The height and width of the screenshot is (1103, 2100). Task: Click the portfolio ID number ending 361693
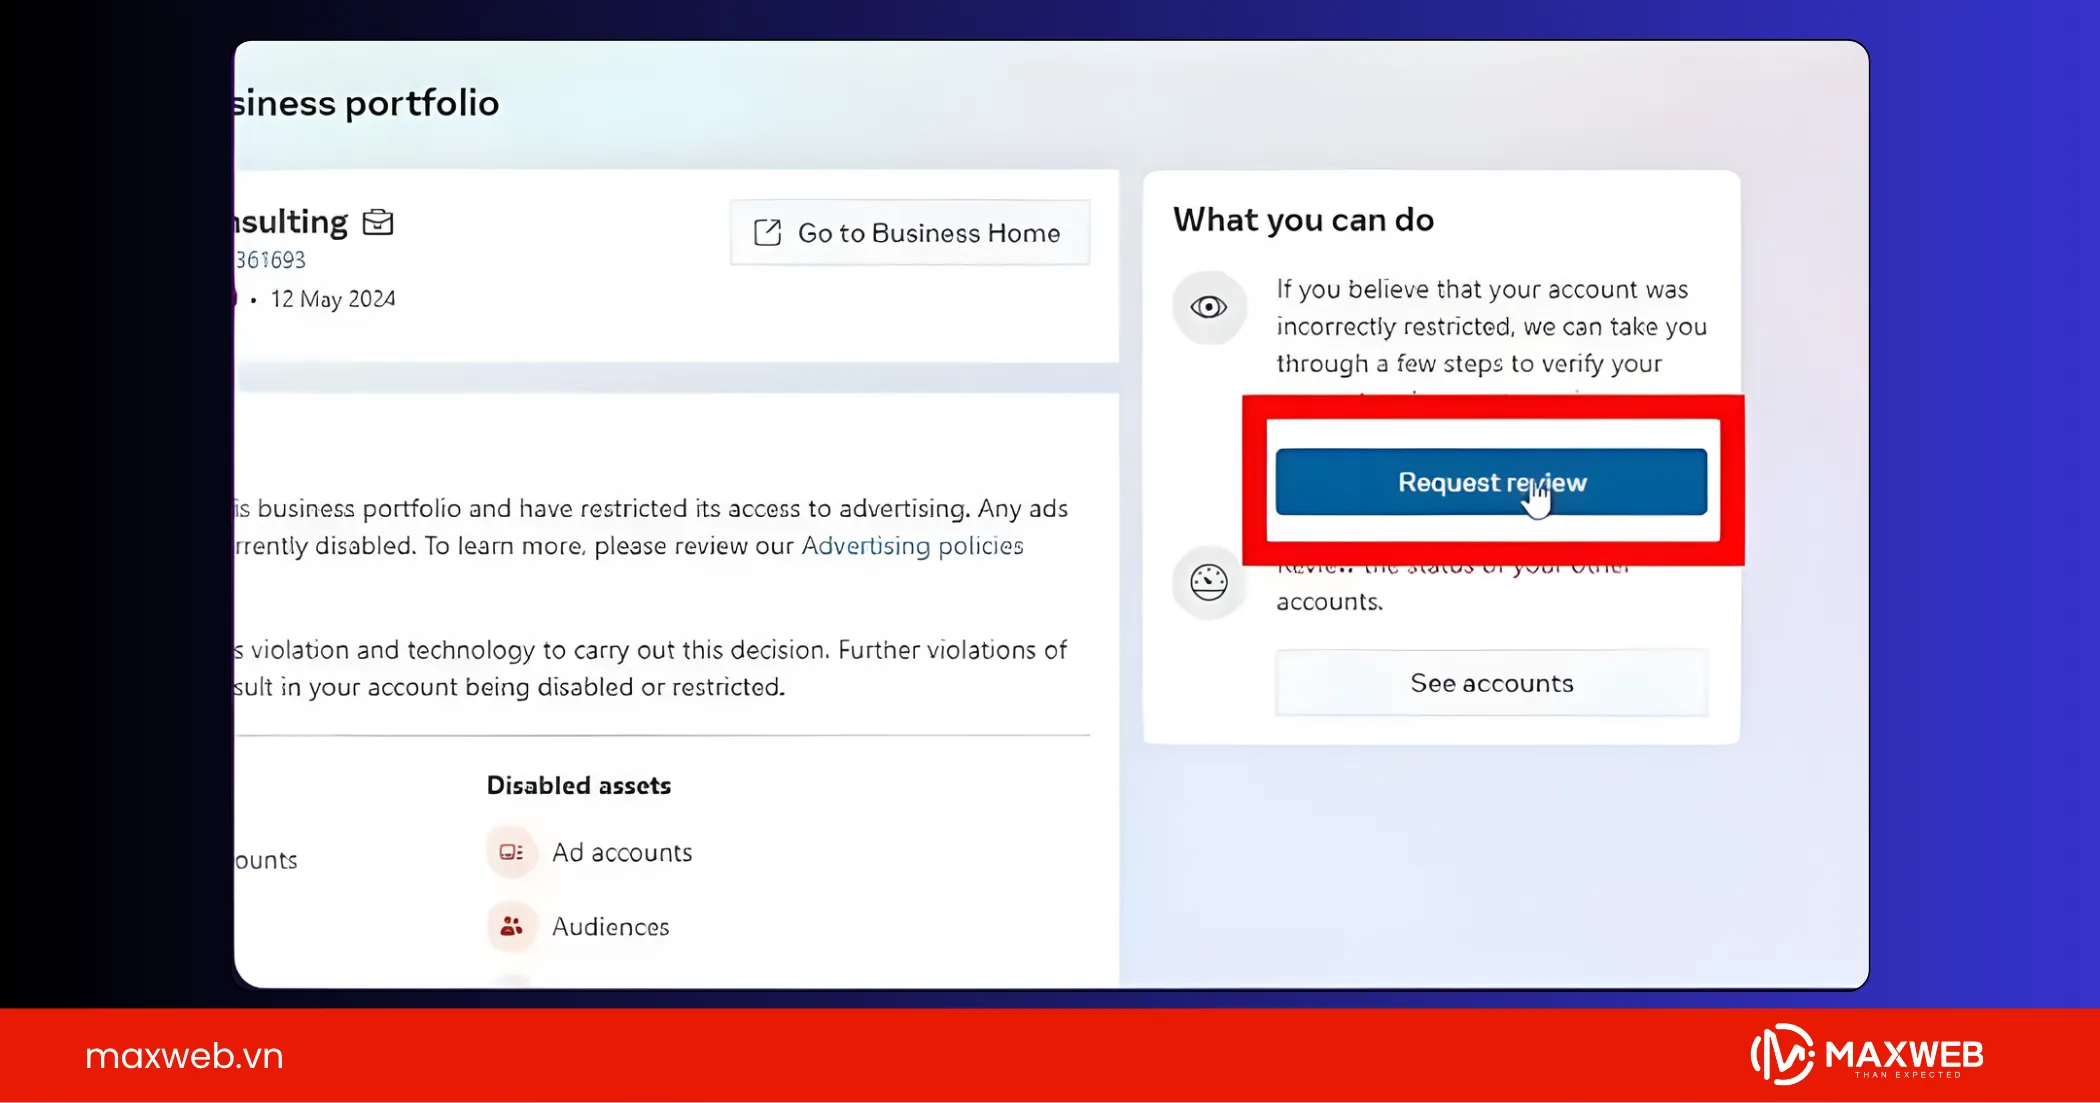click(270, 260)
